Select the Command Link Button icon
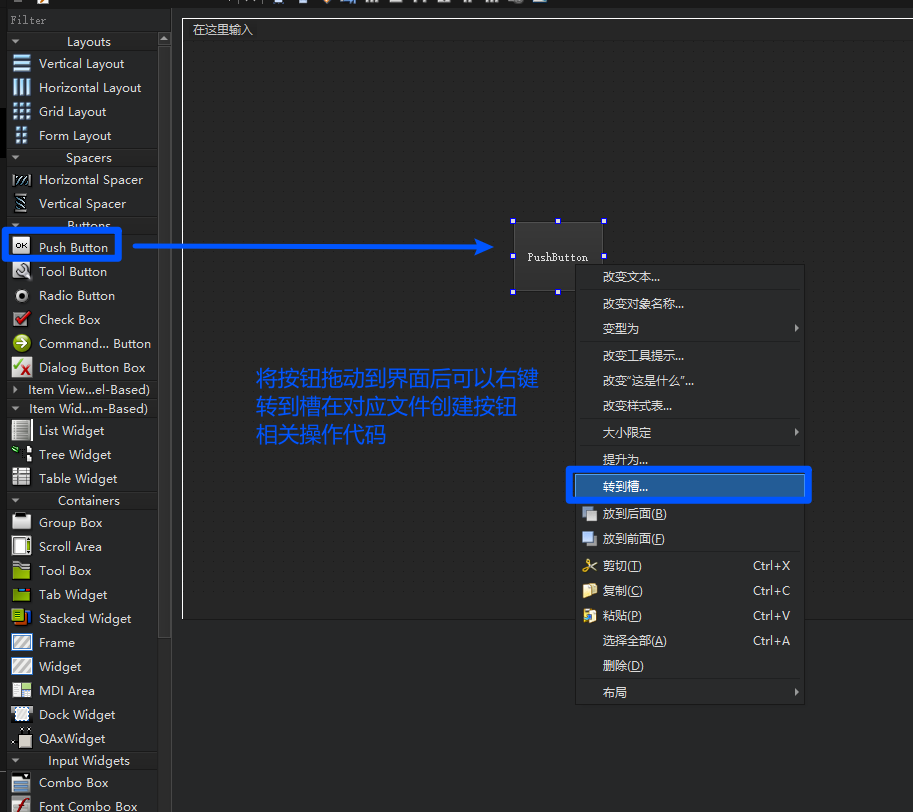 [22, 343]
